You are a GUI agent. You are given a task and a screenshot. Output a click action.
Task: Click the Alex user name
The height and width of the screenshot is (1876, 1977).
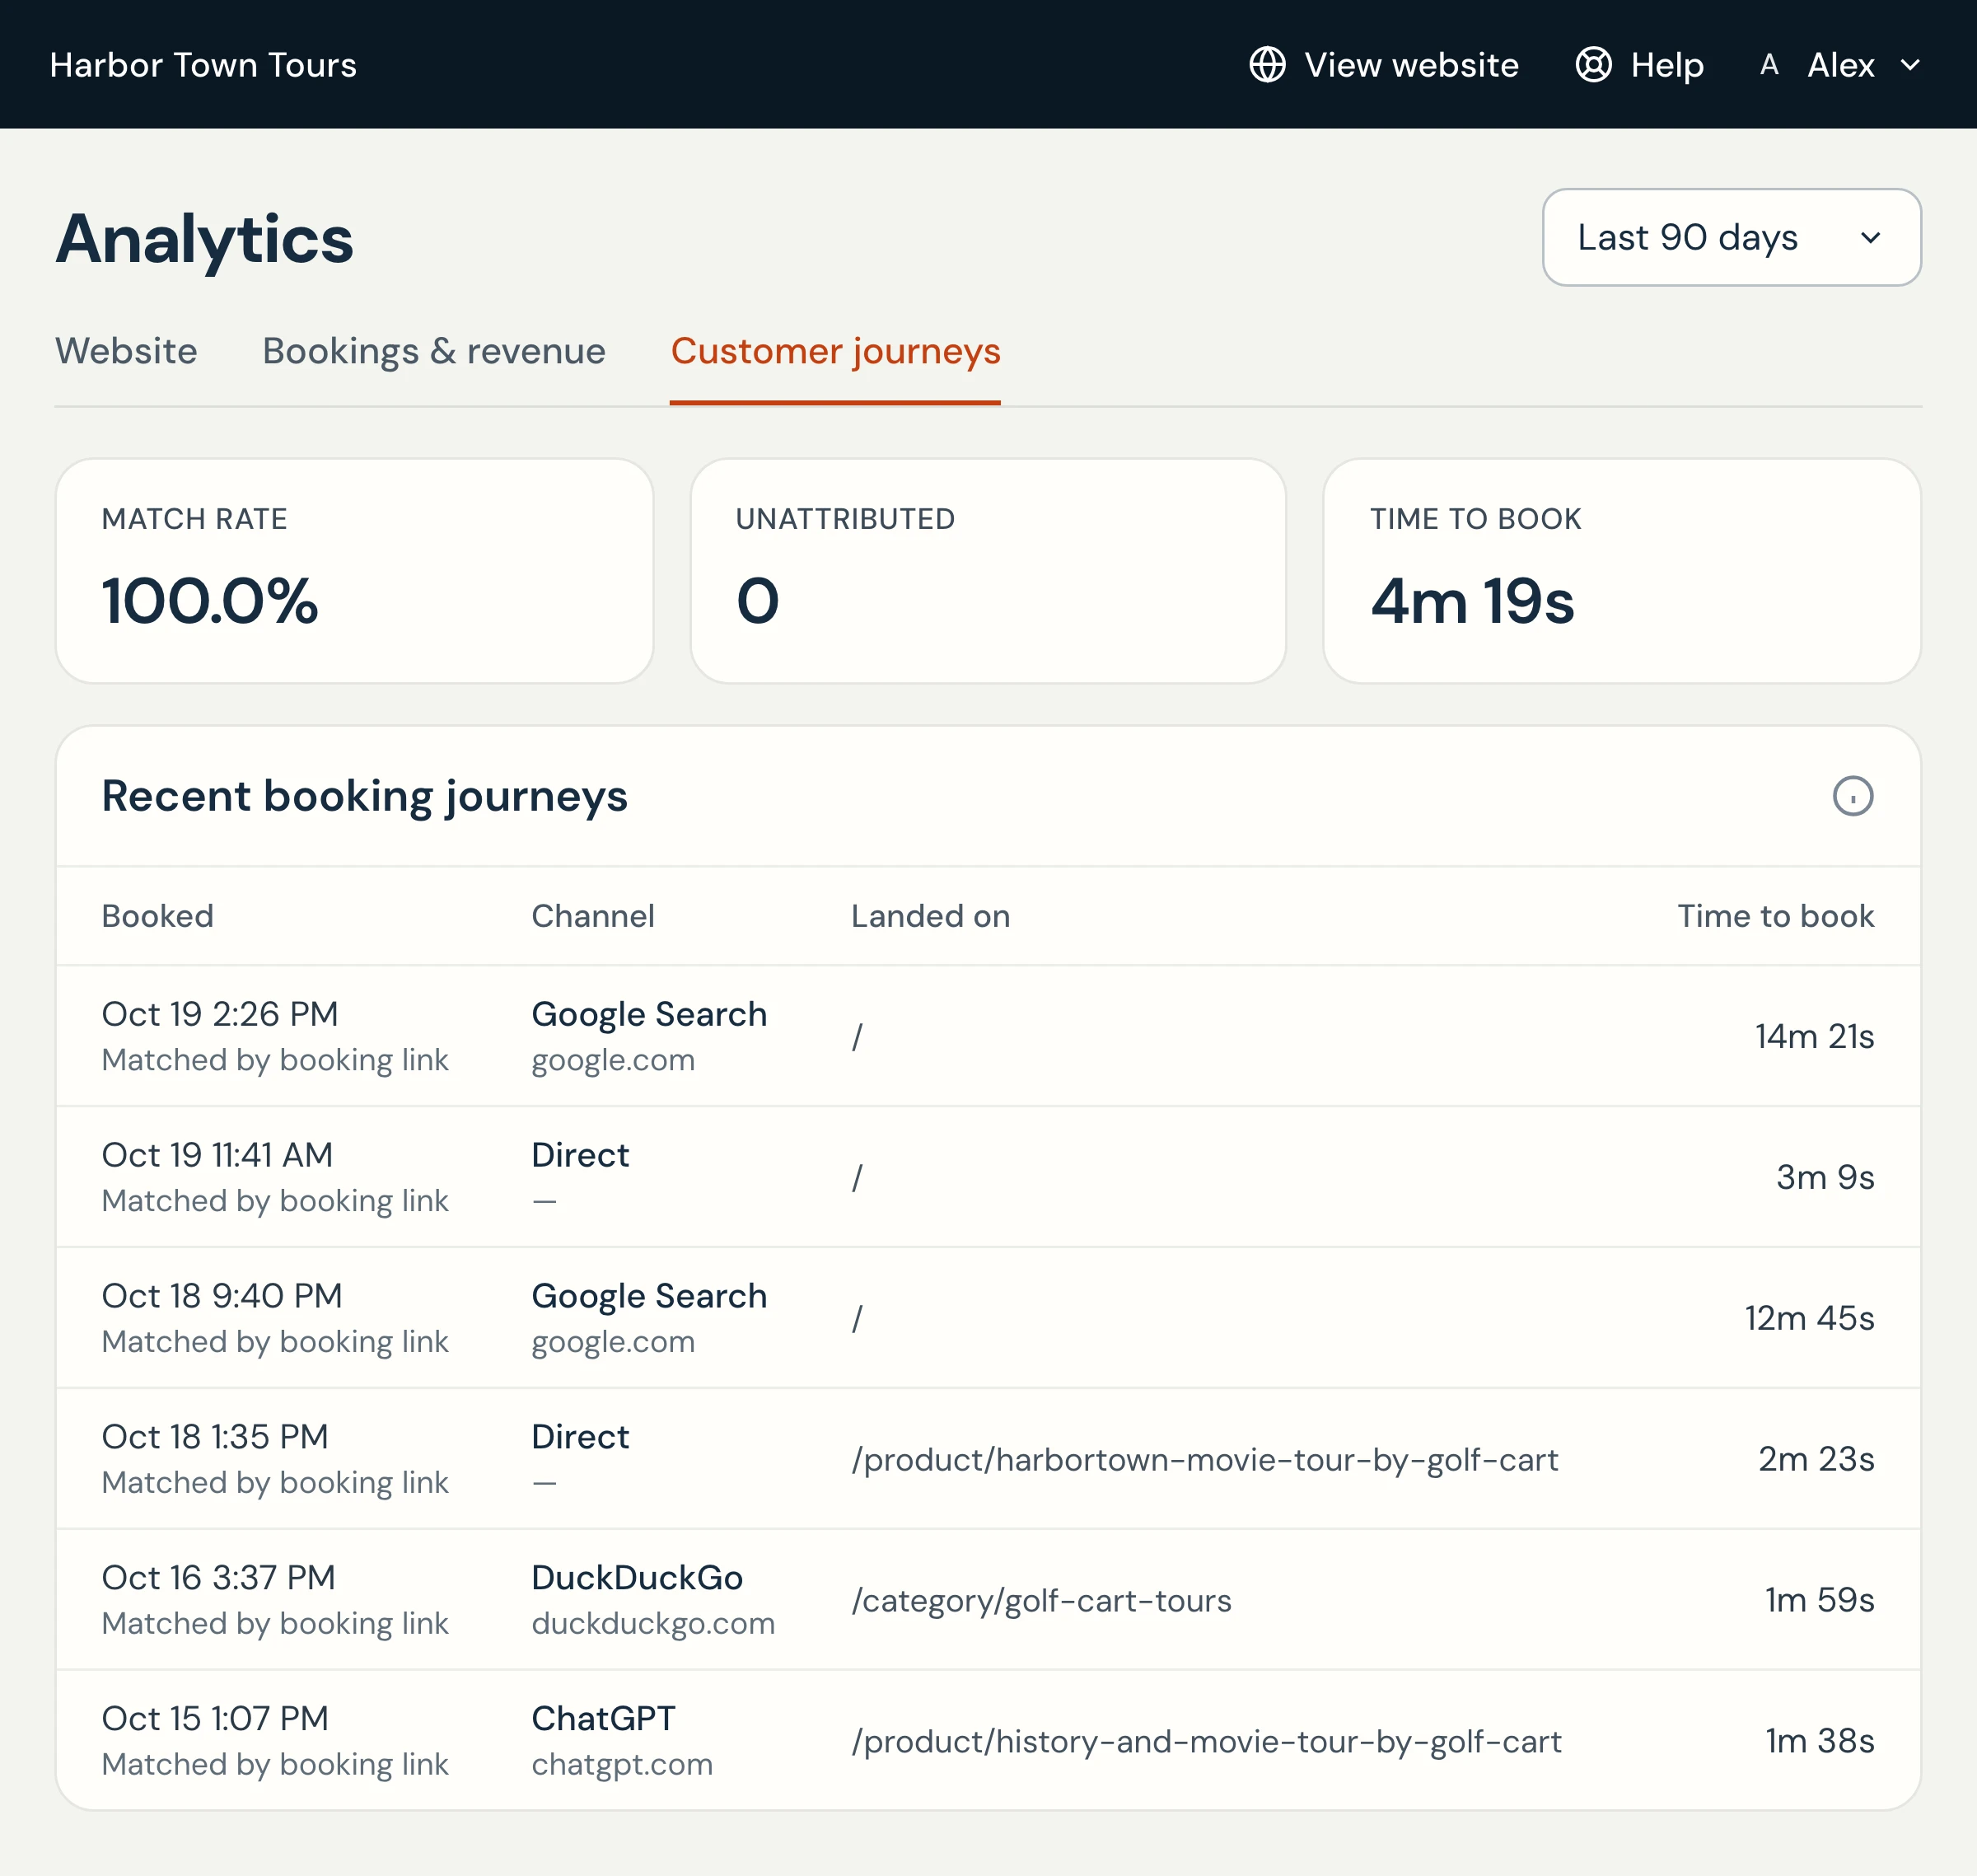tap(1840, 65)
